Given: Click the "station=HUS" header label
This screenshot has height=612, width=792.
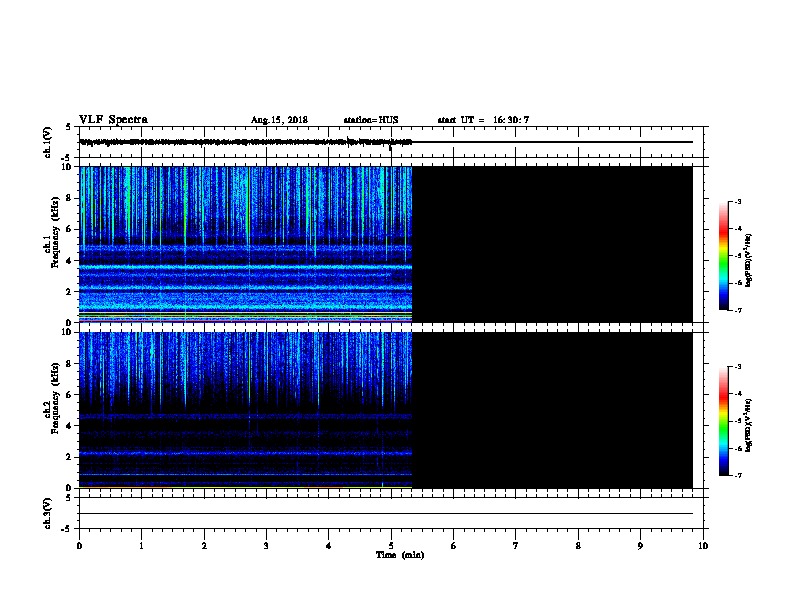Looking at the screenshot, I should pyautogui.click(x=371, y=120).
